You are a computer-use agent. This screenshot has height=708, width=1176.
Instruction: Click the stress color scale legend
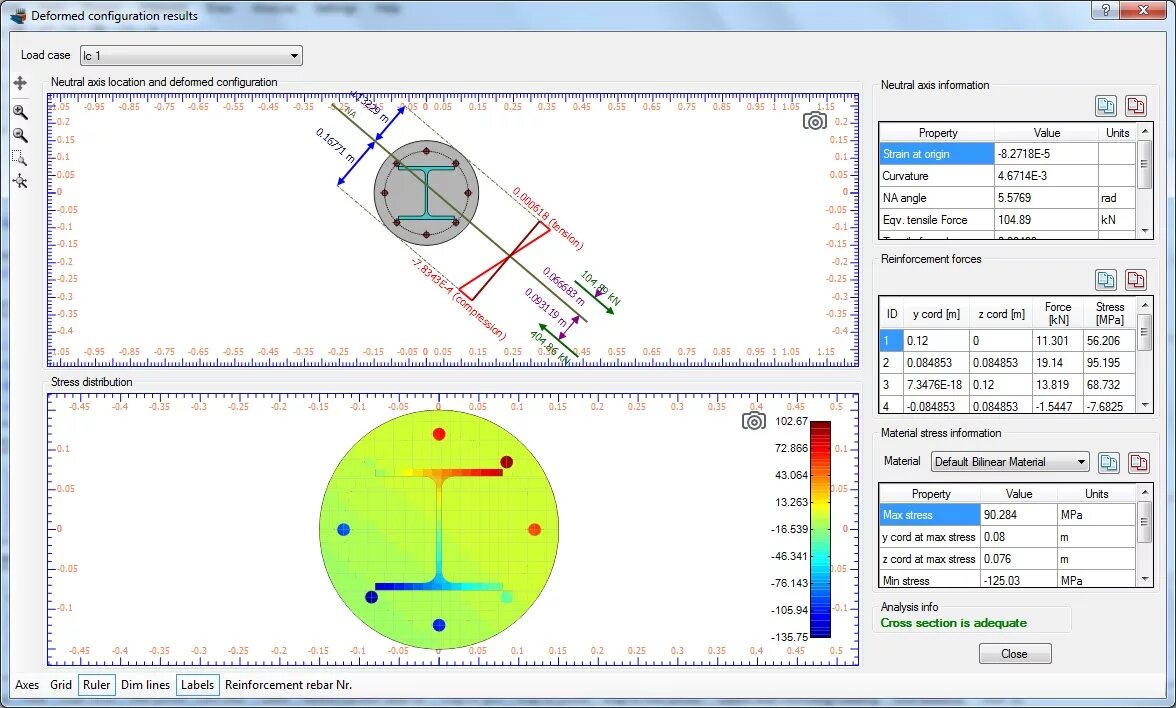(x=820, y=529)
